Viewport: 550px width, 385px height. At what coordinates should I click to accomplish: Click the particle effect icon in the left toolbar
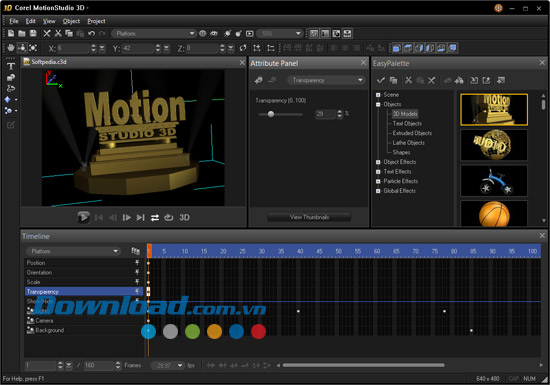point(8,111)
